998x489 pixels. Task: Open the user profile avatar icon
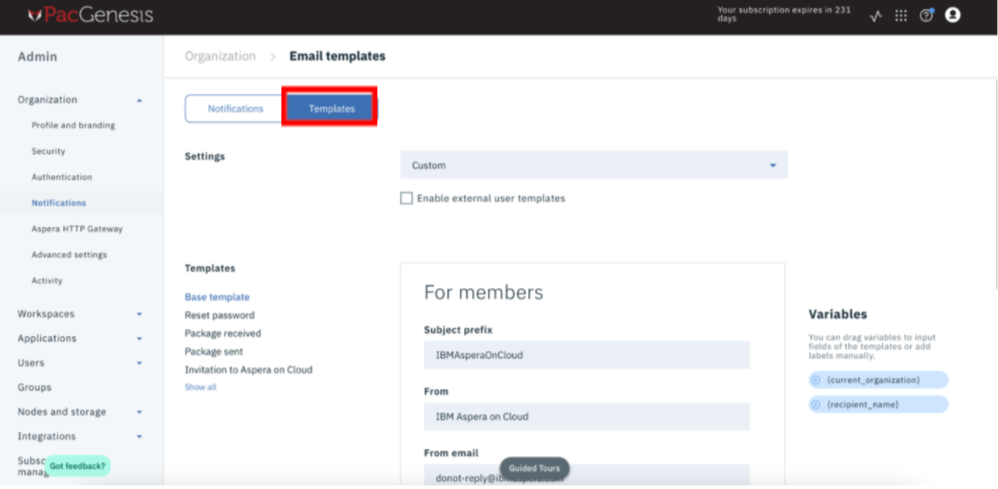tap(952, 15)
